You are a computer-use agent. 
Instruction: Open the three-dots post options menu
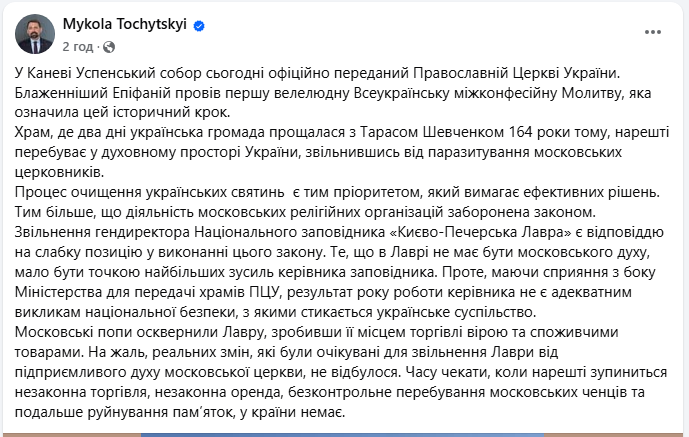pos(653,32)
